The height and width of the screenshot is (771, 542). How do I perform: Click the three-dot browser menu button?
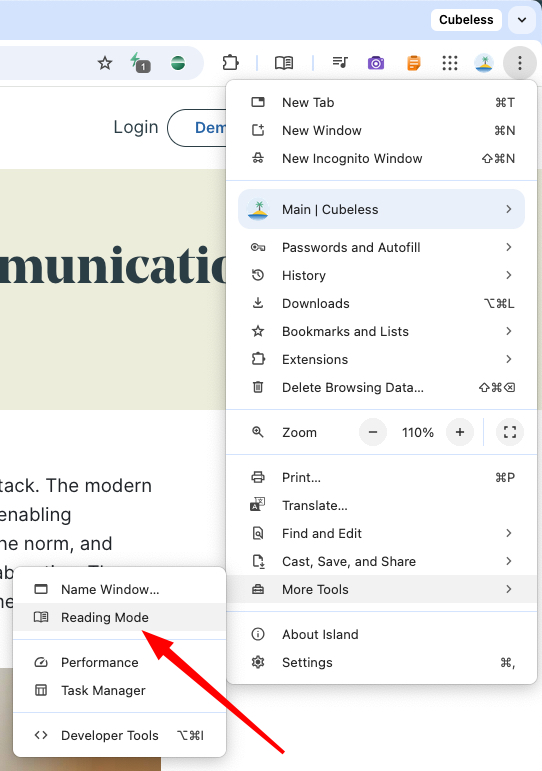[520, 63]
